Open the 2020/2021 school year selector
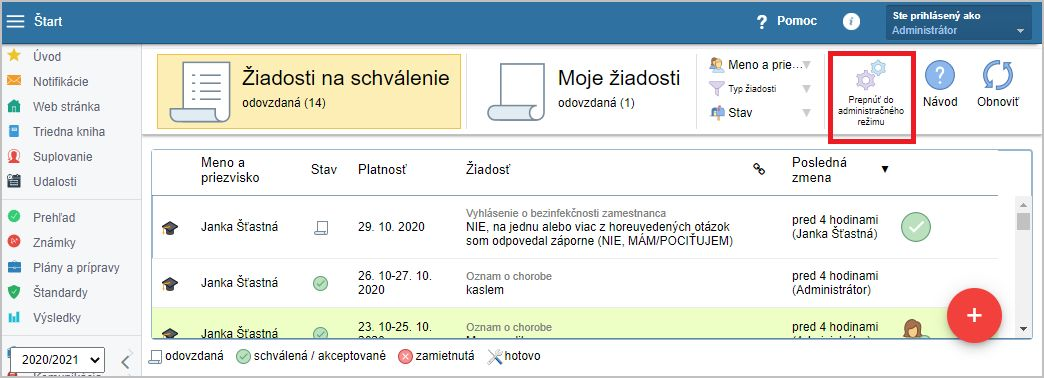 [59, 360]
